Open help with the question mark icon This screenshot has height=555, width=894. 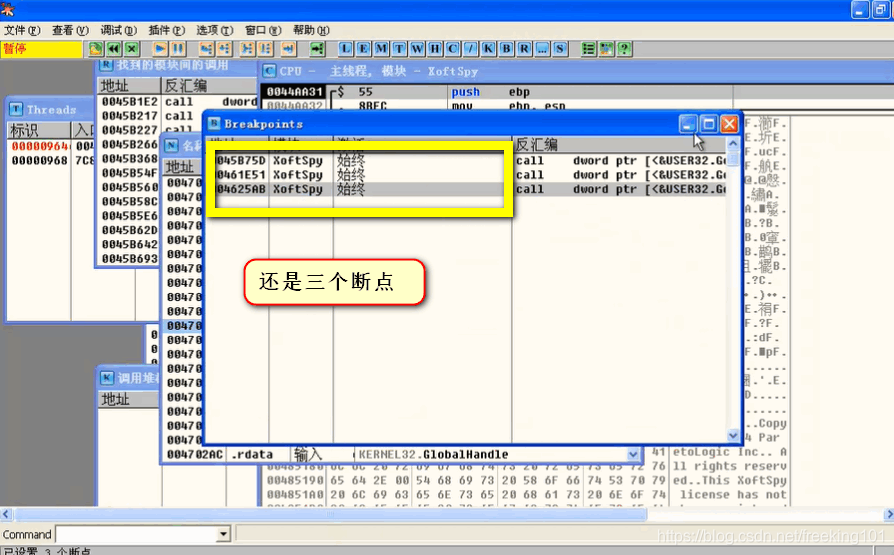pos(624,49)
